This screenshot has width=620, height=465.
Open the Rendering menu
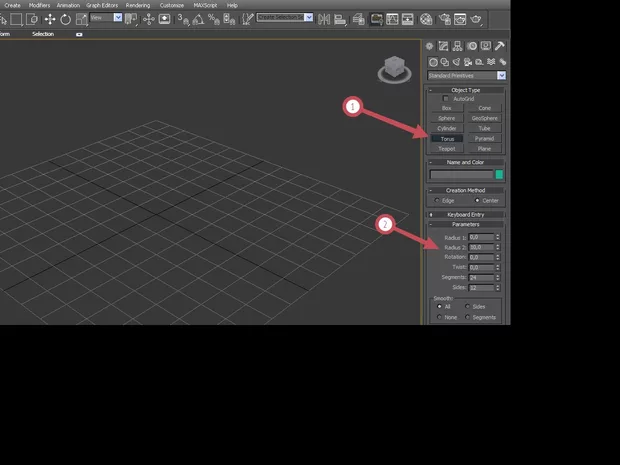click(138, 5)
